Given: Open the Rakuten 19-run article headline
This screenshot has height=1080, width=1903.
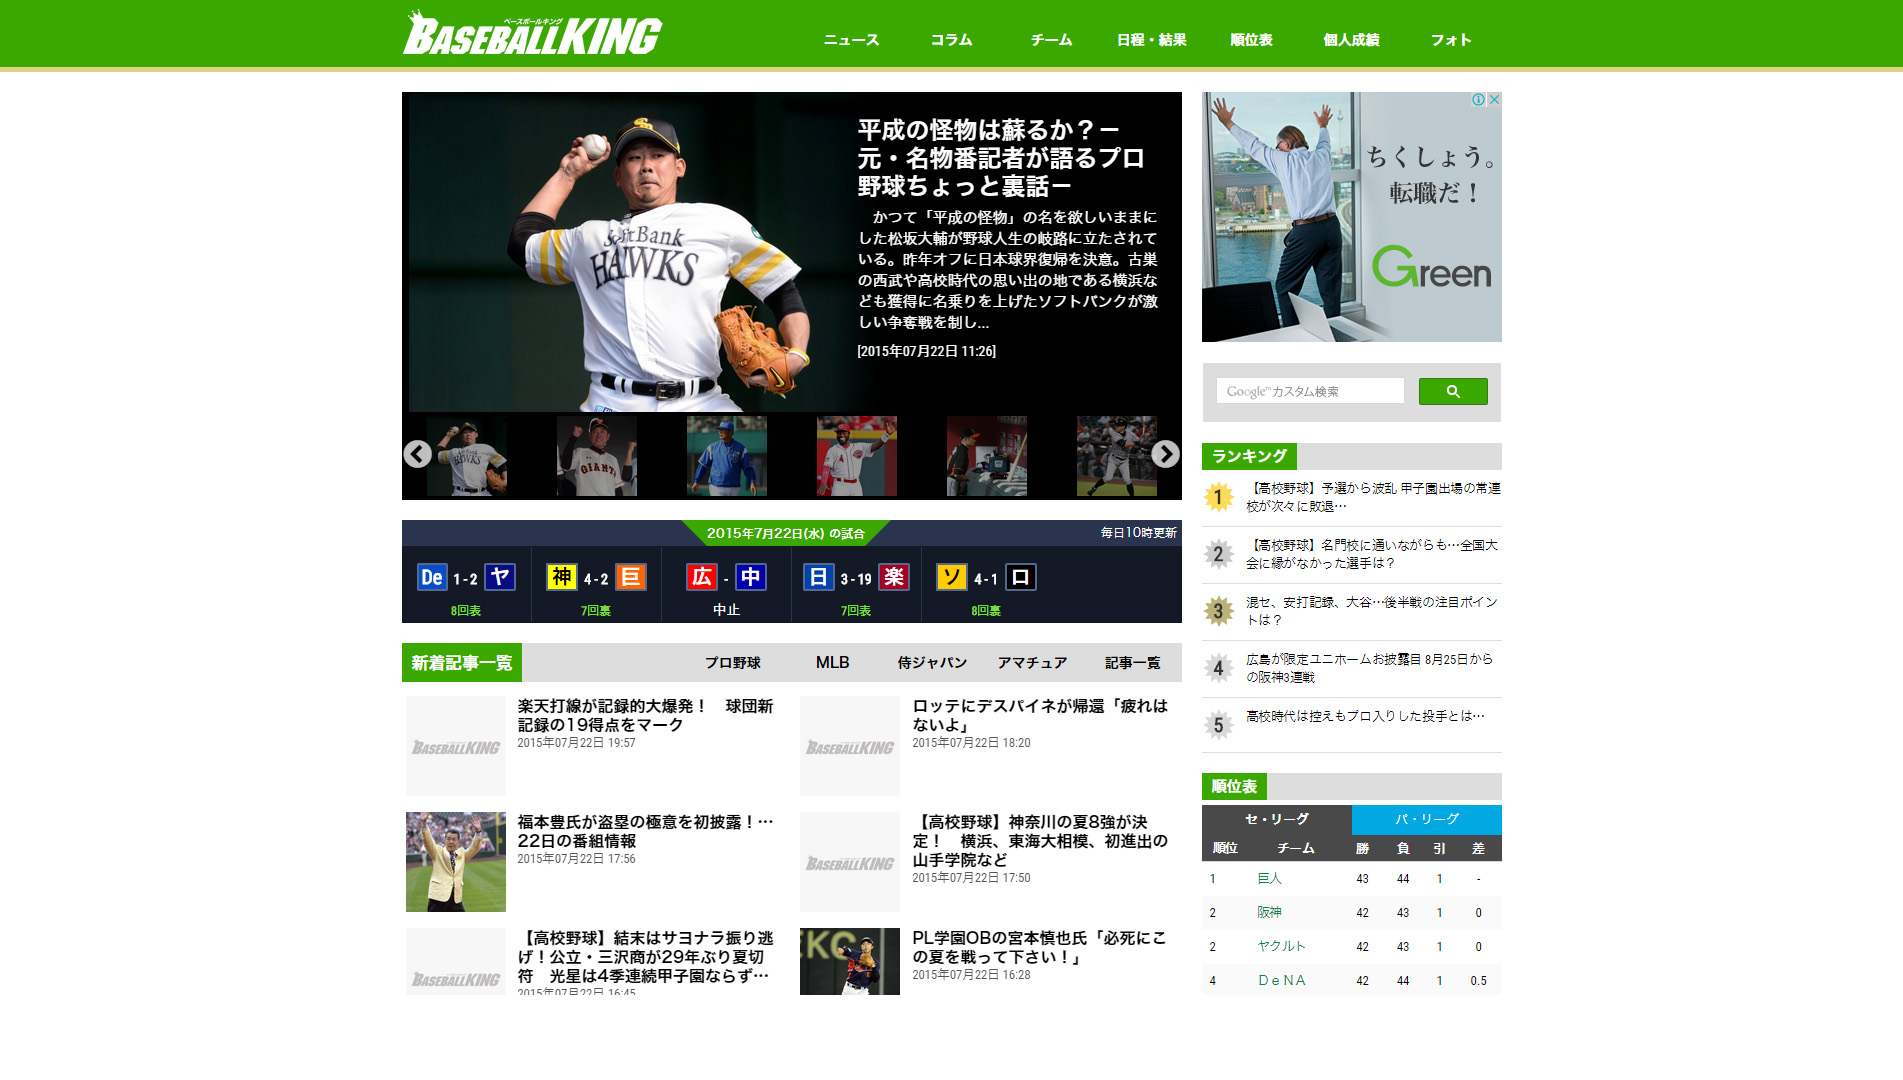Looking at the screenshot, I should click(645, 715).
